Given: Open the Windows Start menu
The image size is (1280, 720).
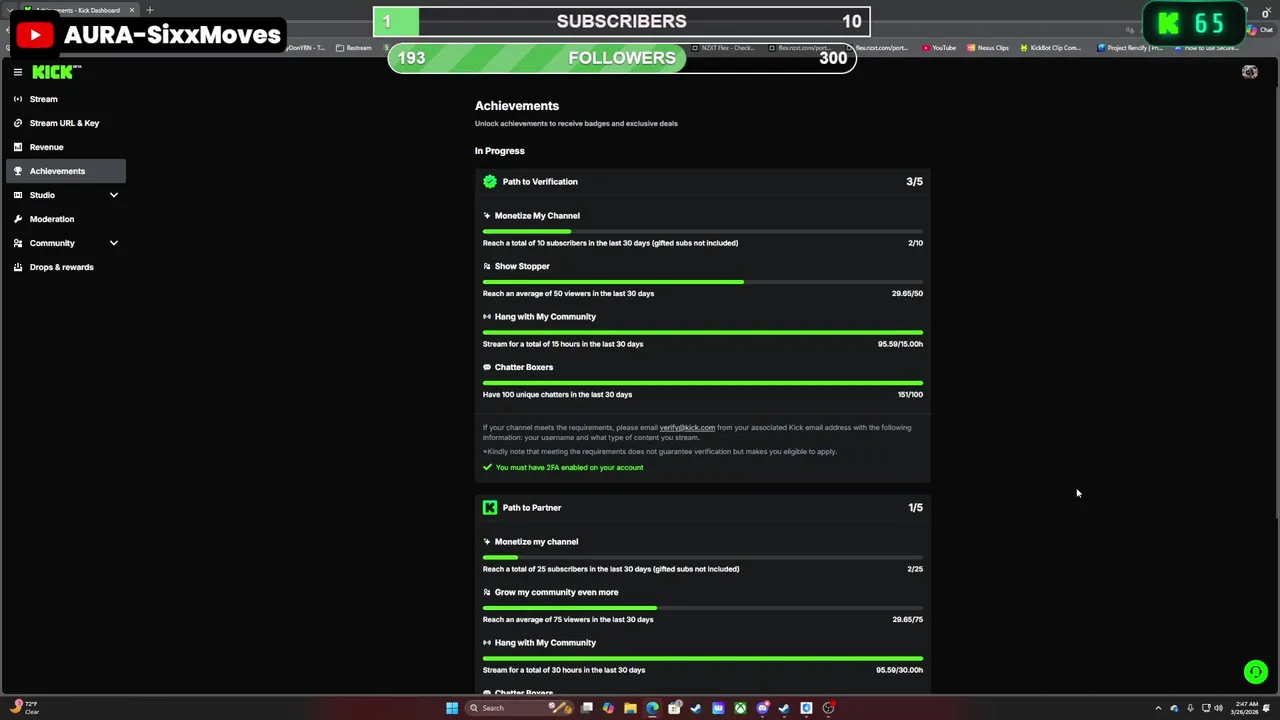Looking at the screenshot, I should coord(452,708).
